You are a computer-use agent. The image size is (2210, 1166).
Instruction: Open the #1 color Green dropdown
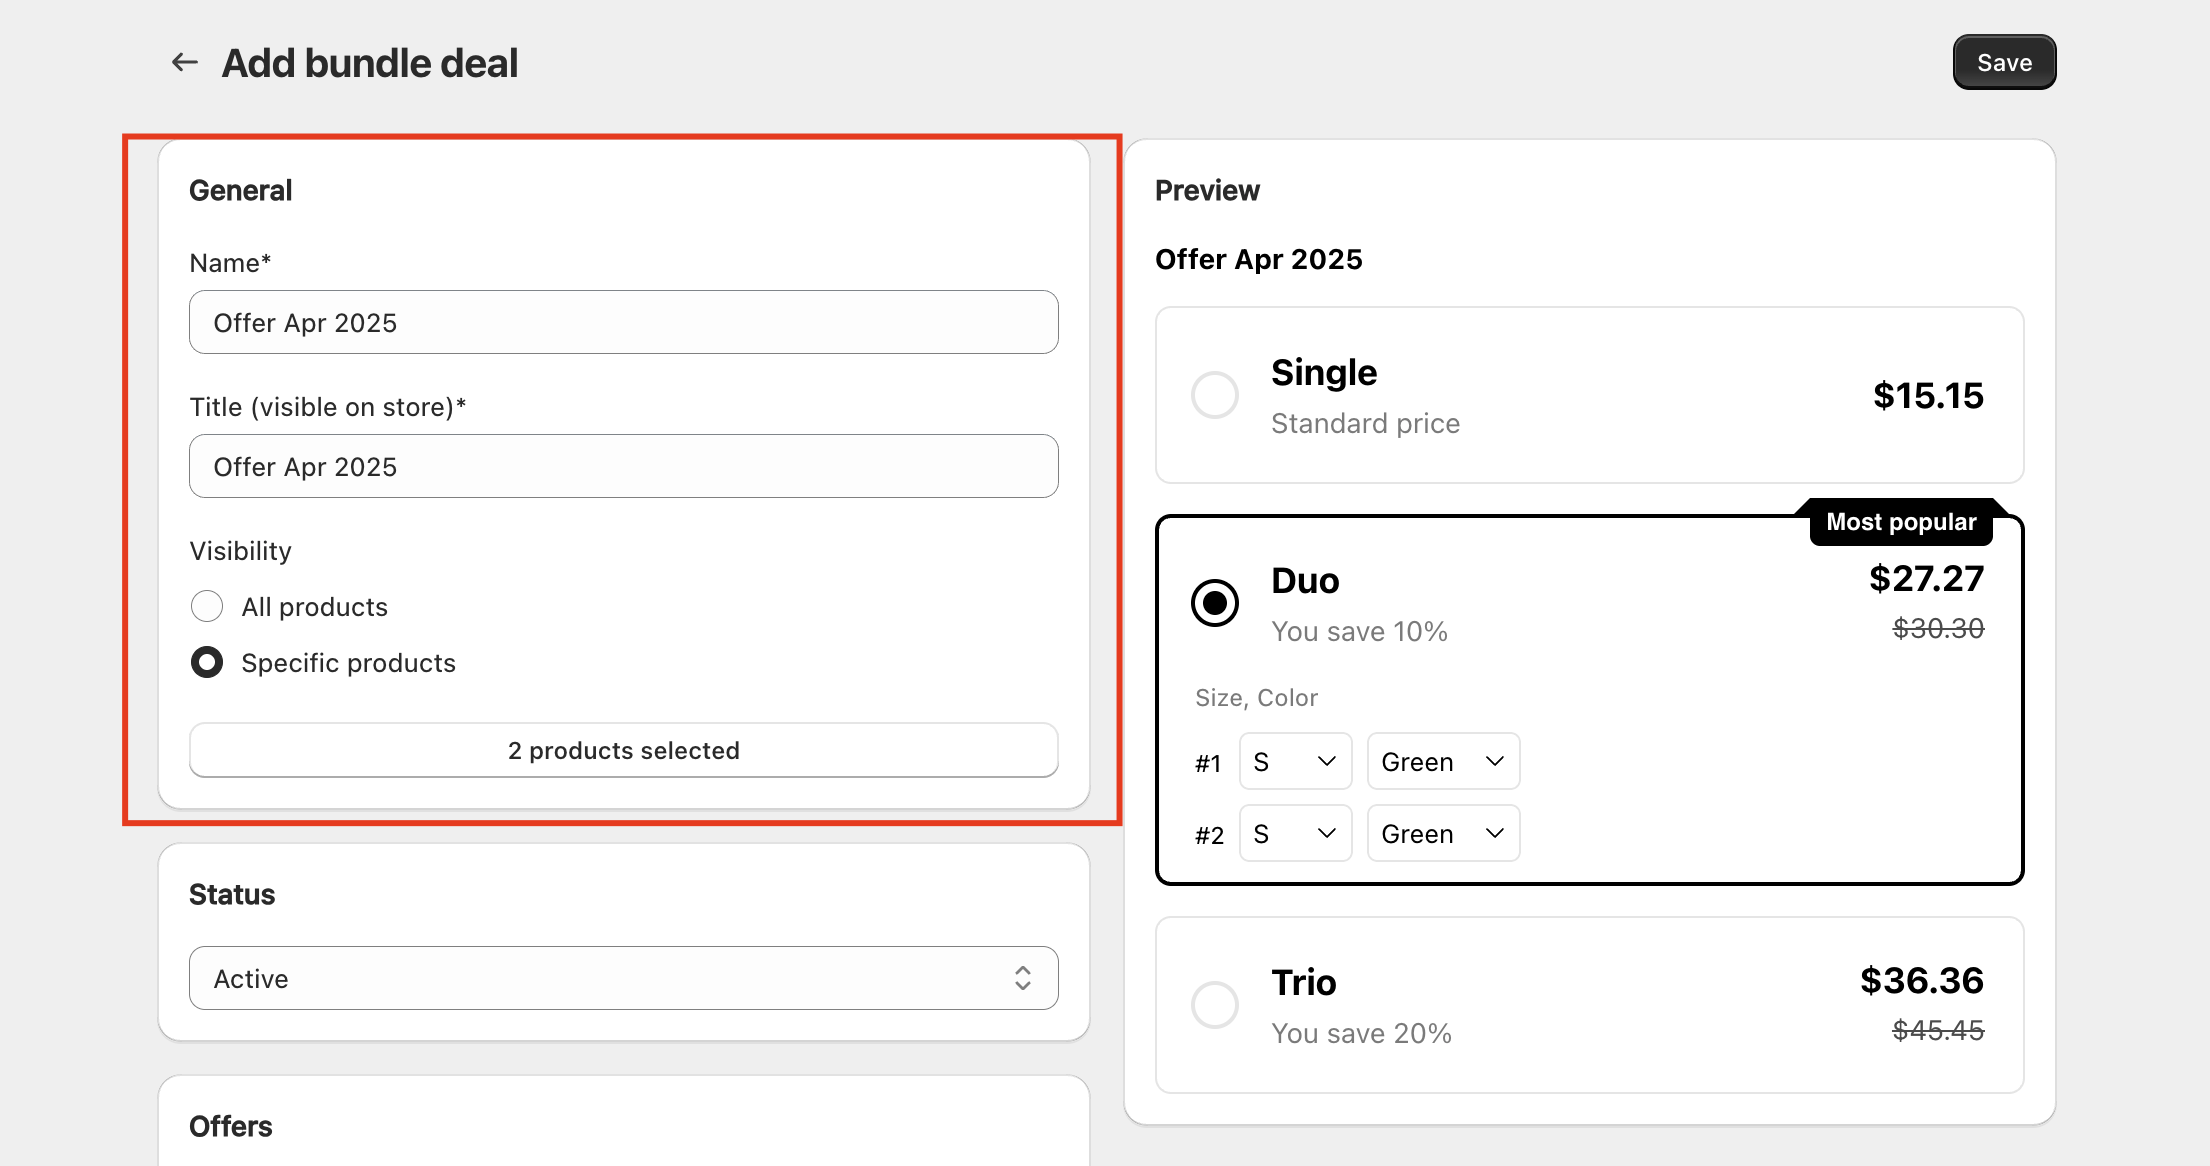click(x=1442, y=762)
